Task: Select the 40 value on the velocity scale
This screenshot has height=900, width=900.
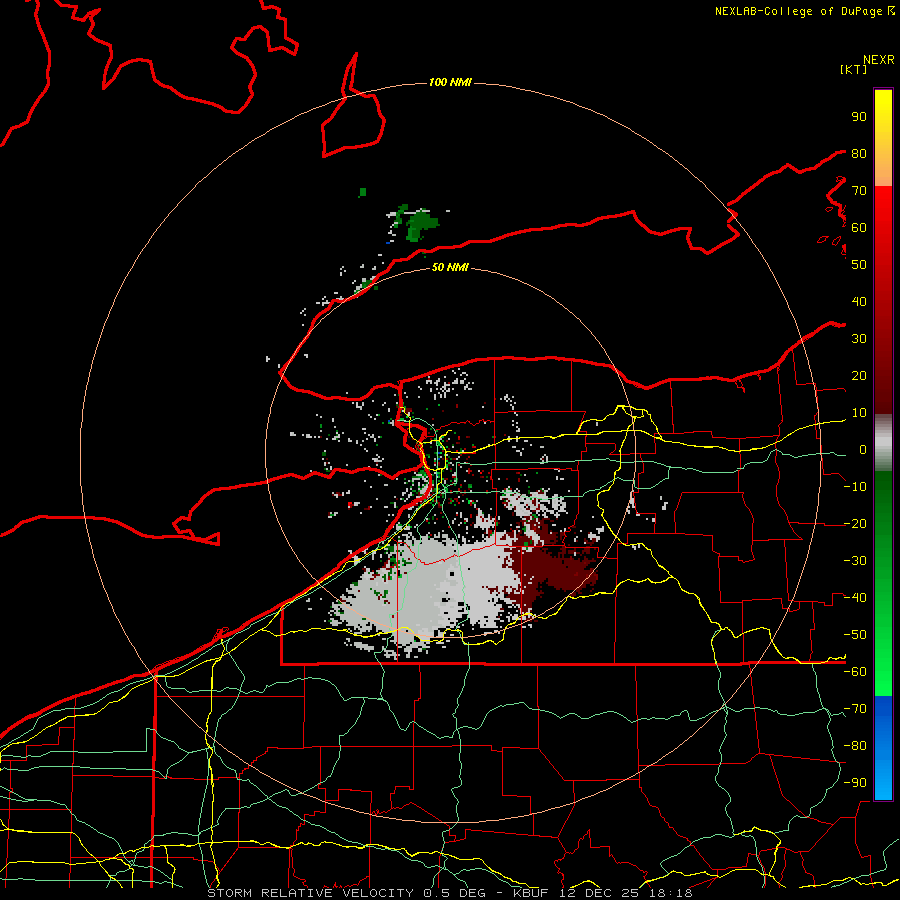Action: point(859,302)
